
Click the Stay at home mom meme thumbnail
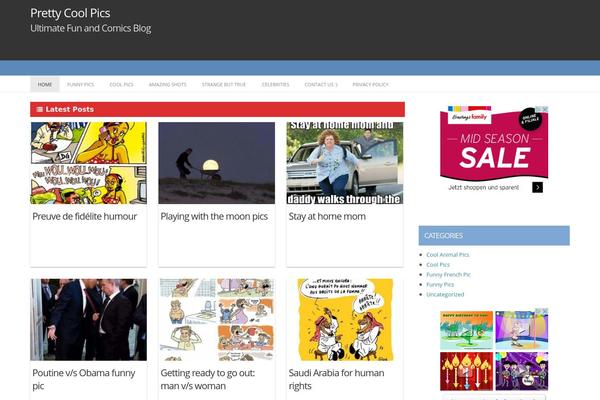(345, 163)
